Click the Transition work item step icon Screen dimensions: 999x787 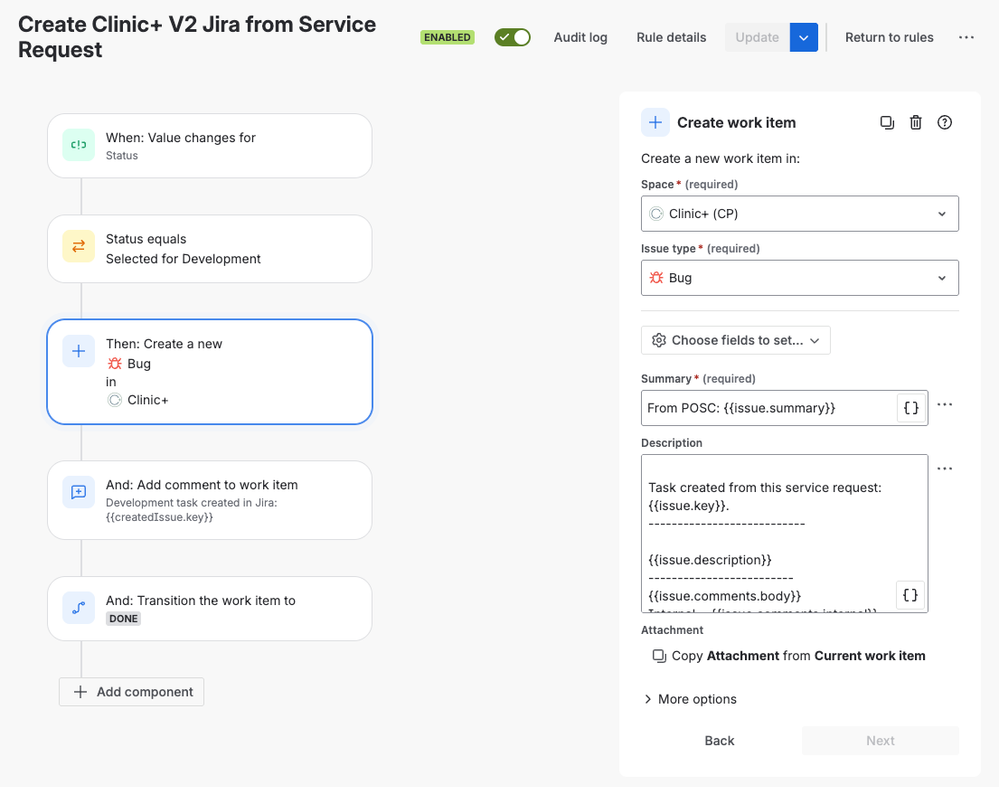pos(78,608)
